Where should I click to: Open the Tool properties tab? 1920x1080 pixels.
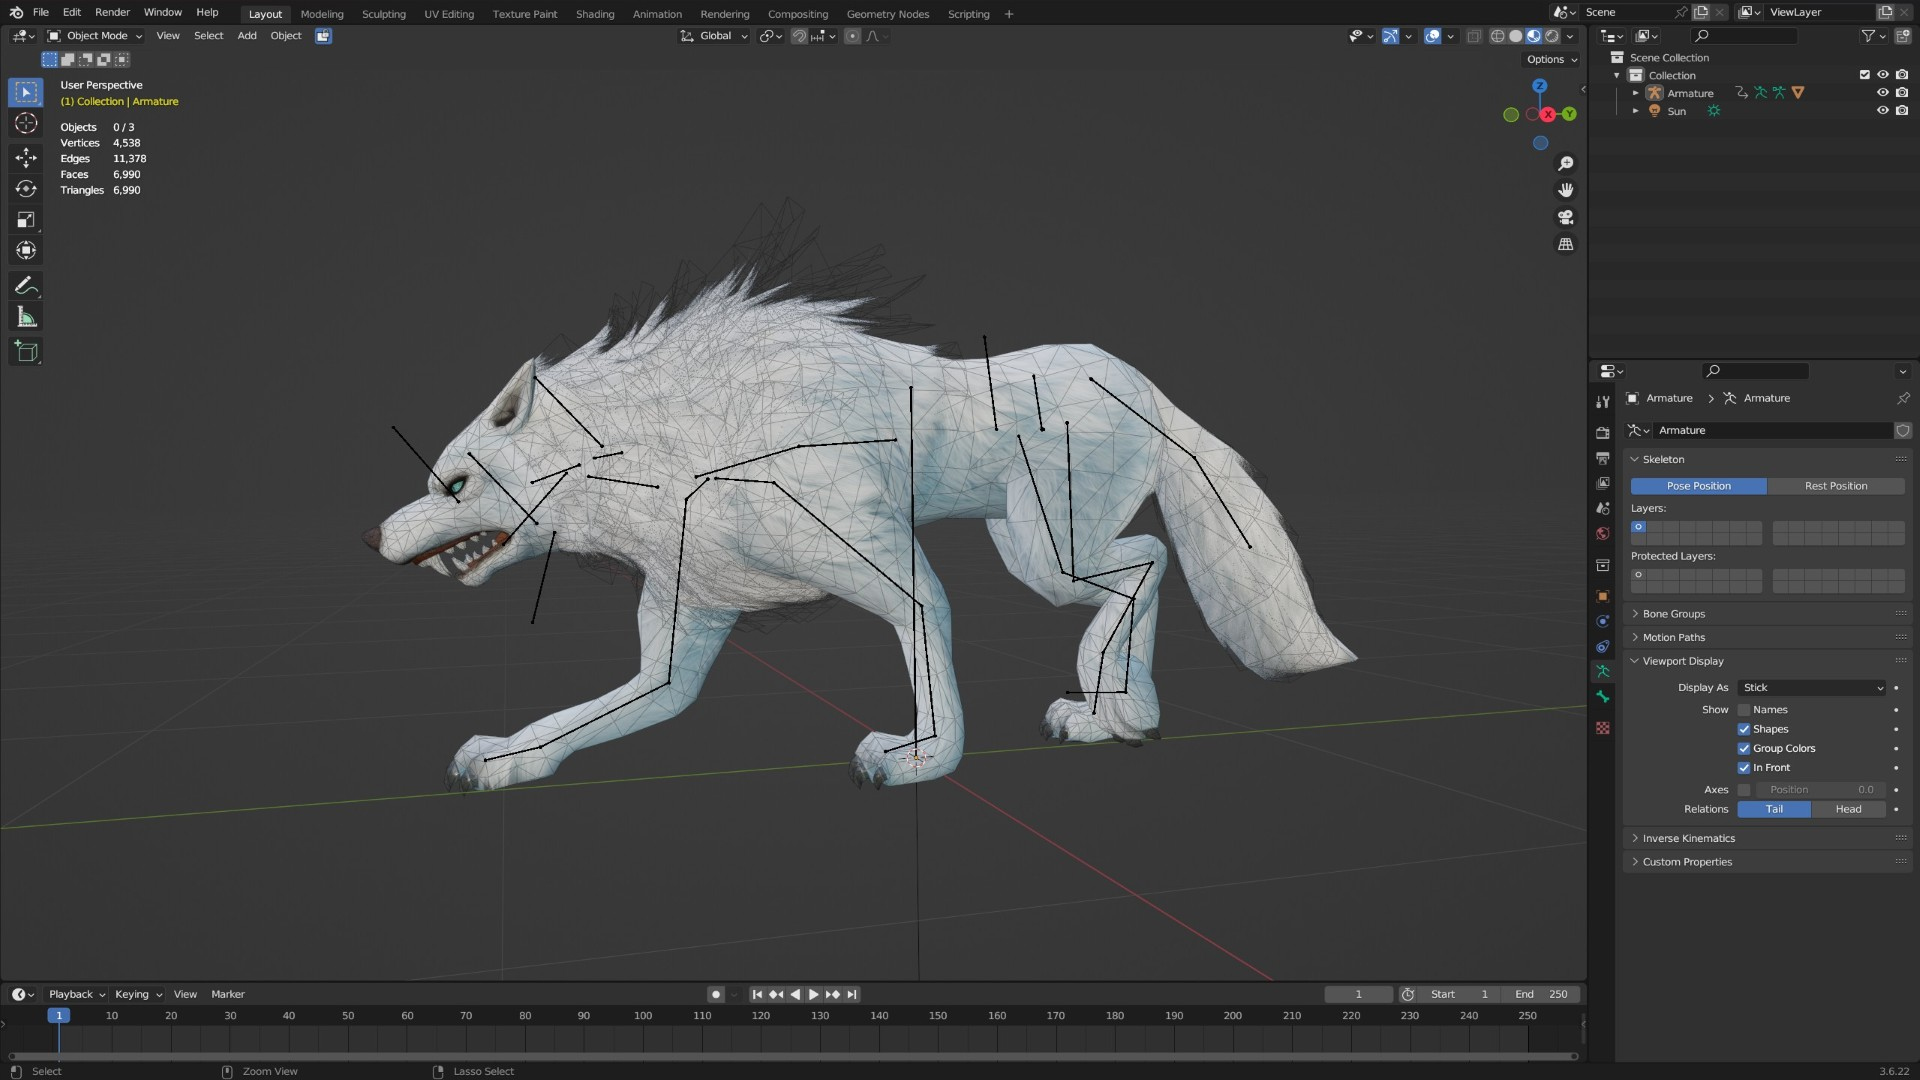tap(1603, 401)
